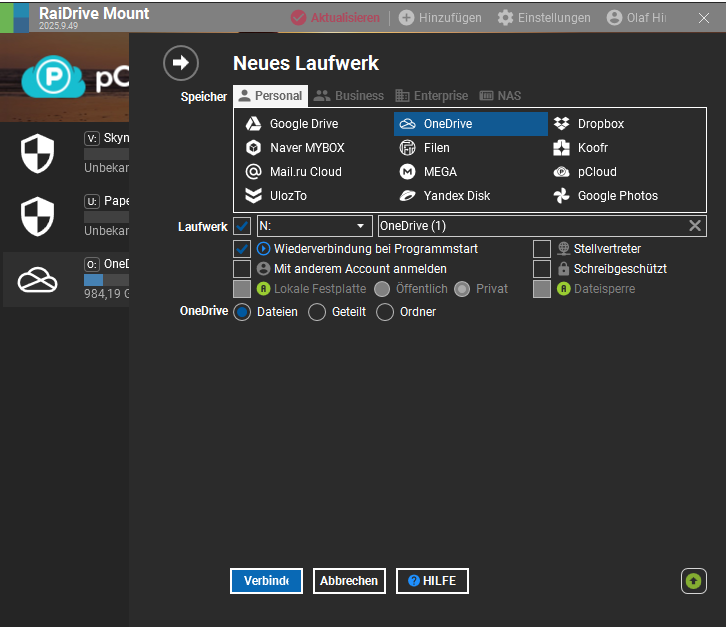Select the Ordner radio button
Viewport: 726px width, 627px height.
point(385,312)
